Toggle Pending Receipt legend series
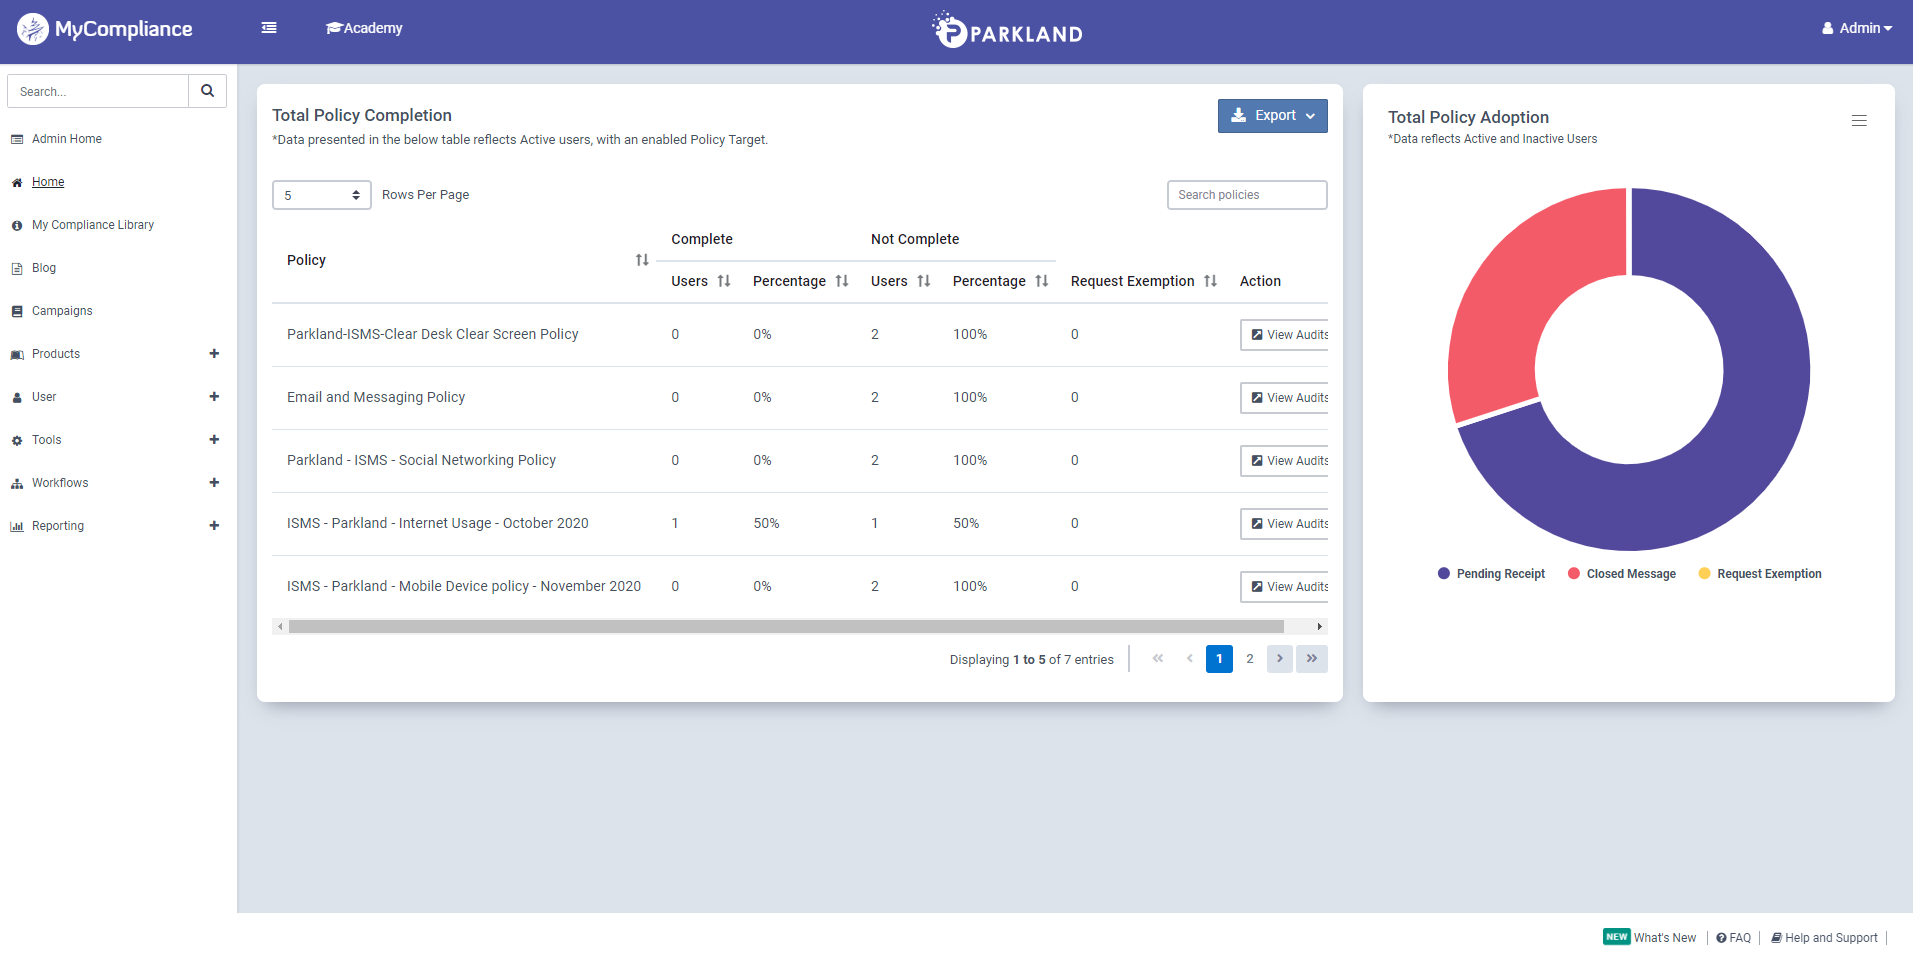Screen dimensions: 1913x961 pos(1491,574)
